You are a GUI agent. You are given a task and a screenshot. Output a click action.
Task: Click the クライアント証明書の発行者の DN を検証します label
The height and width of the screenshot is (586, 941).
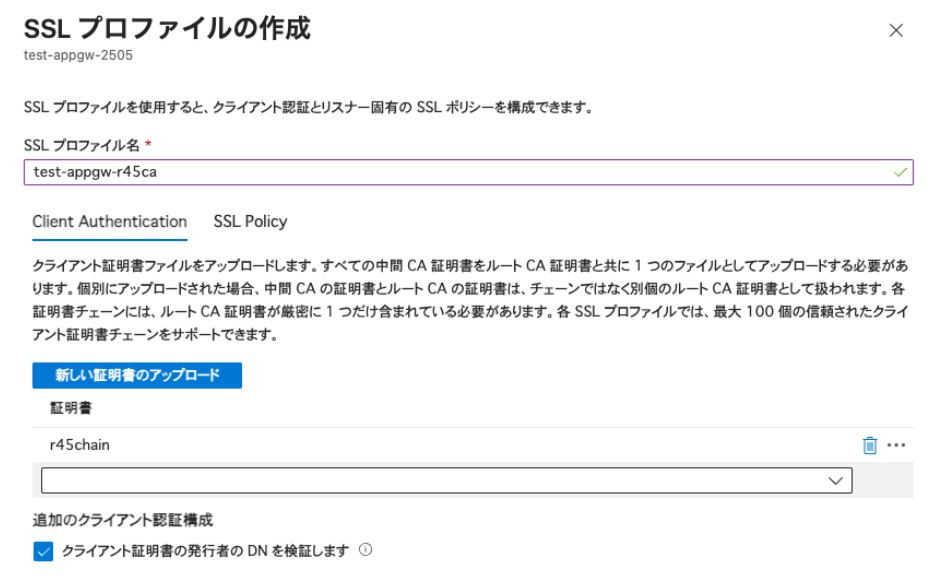coord(205,551)
